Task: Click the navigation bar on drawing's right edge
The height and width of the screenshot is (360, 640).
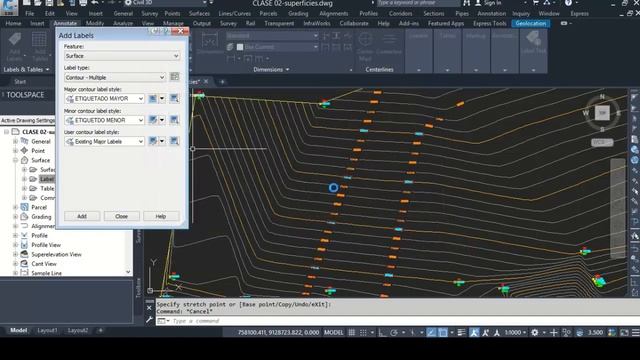Action: coord(618,208)
